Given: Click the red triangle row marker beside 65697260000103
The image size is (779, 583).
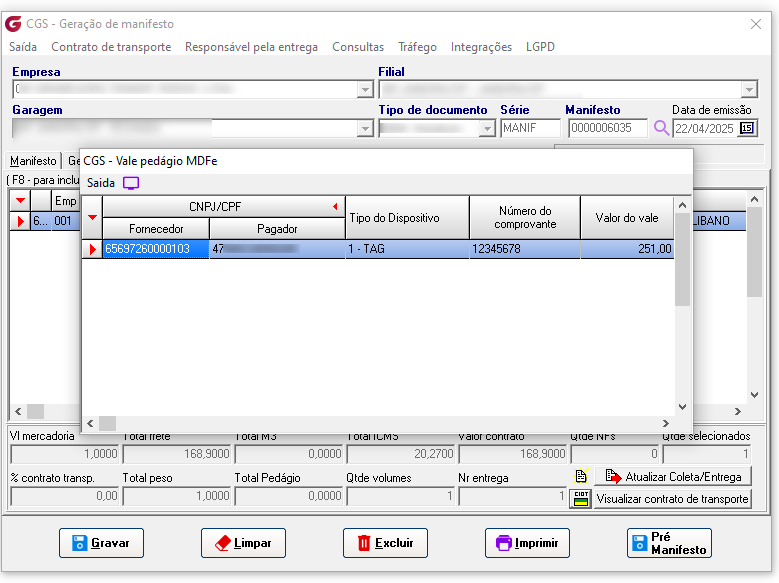Looking at the screenshot, I should (x=92, y=249).
